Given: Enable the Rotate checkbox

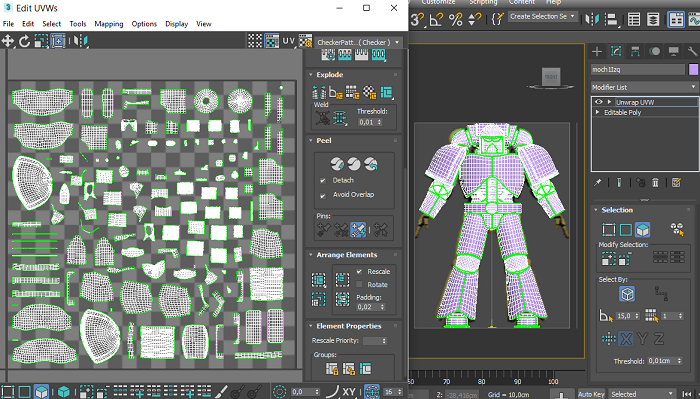Looking at the screenshot, I should point(359,284).
